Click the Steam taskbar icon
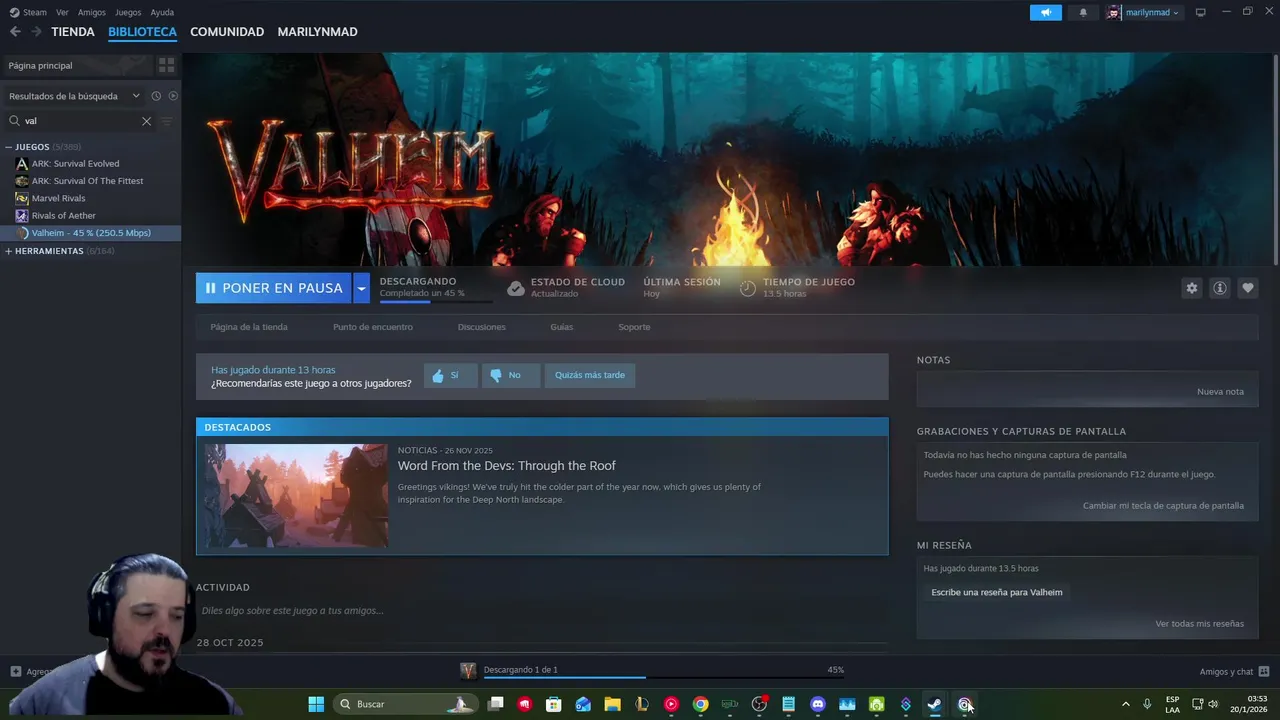1280x720 pixels. click(934, 704)
